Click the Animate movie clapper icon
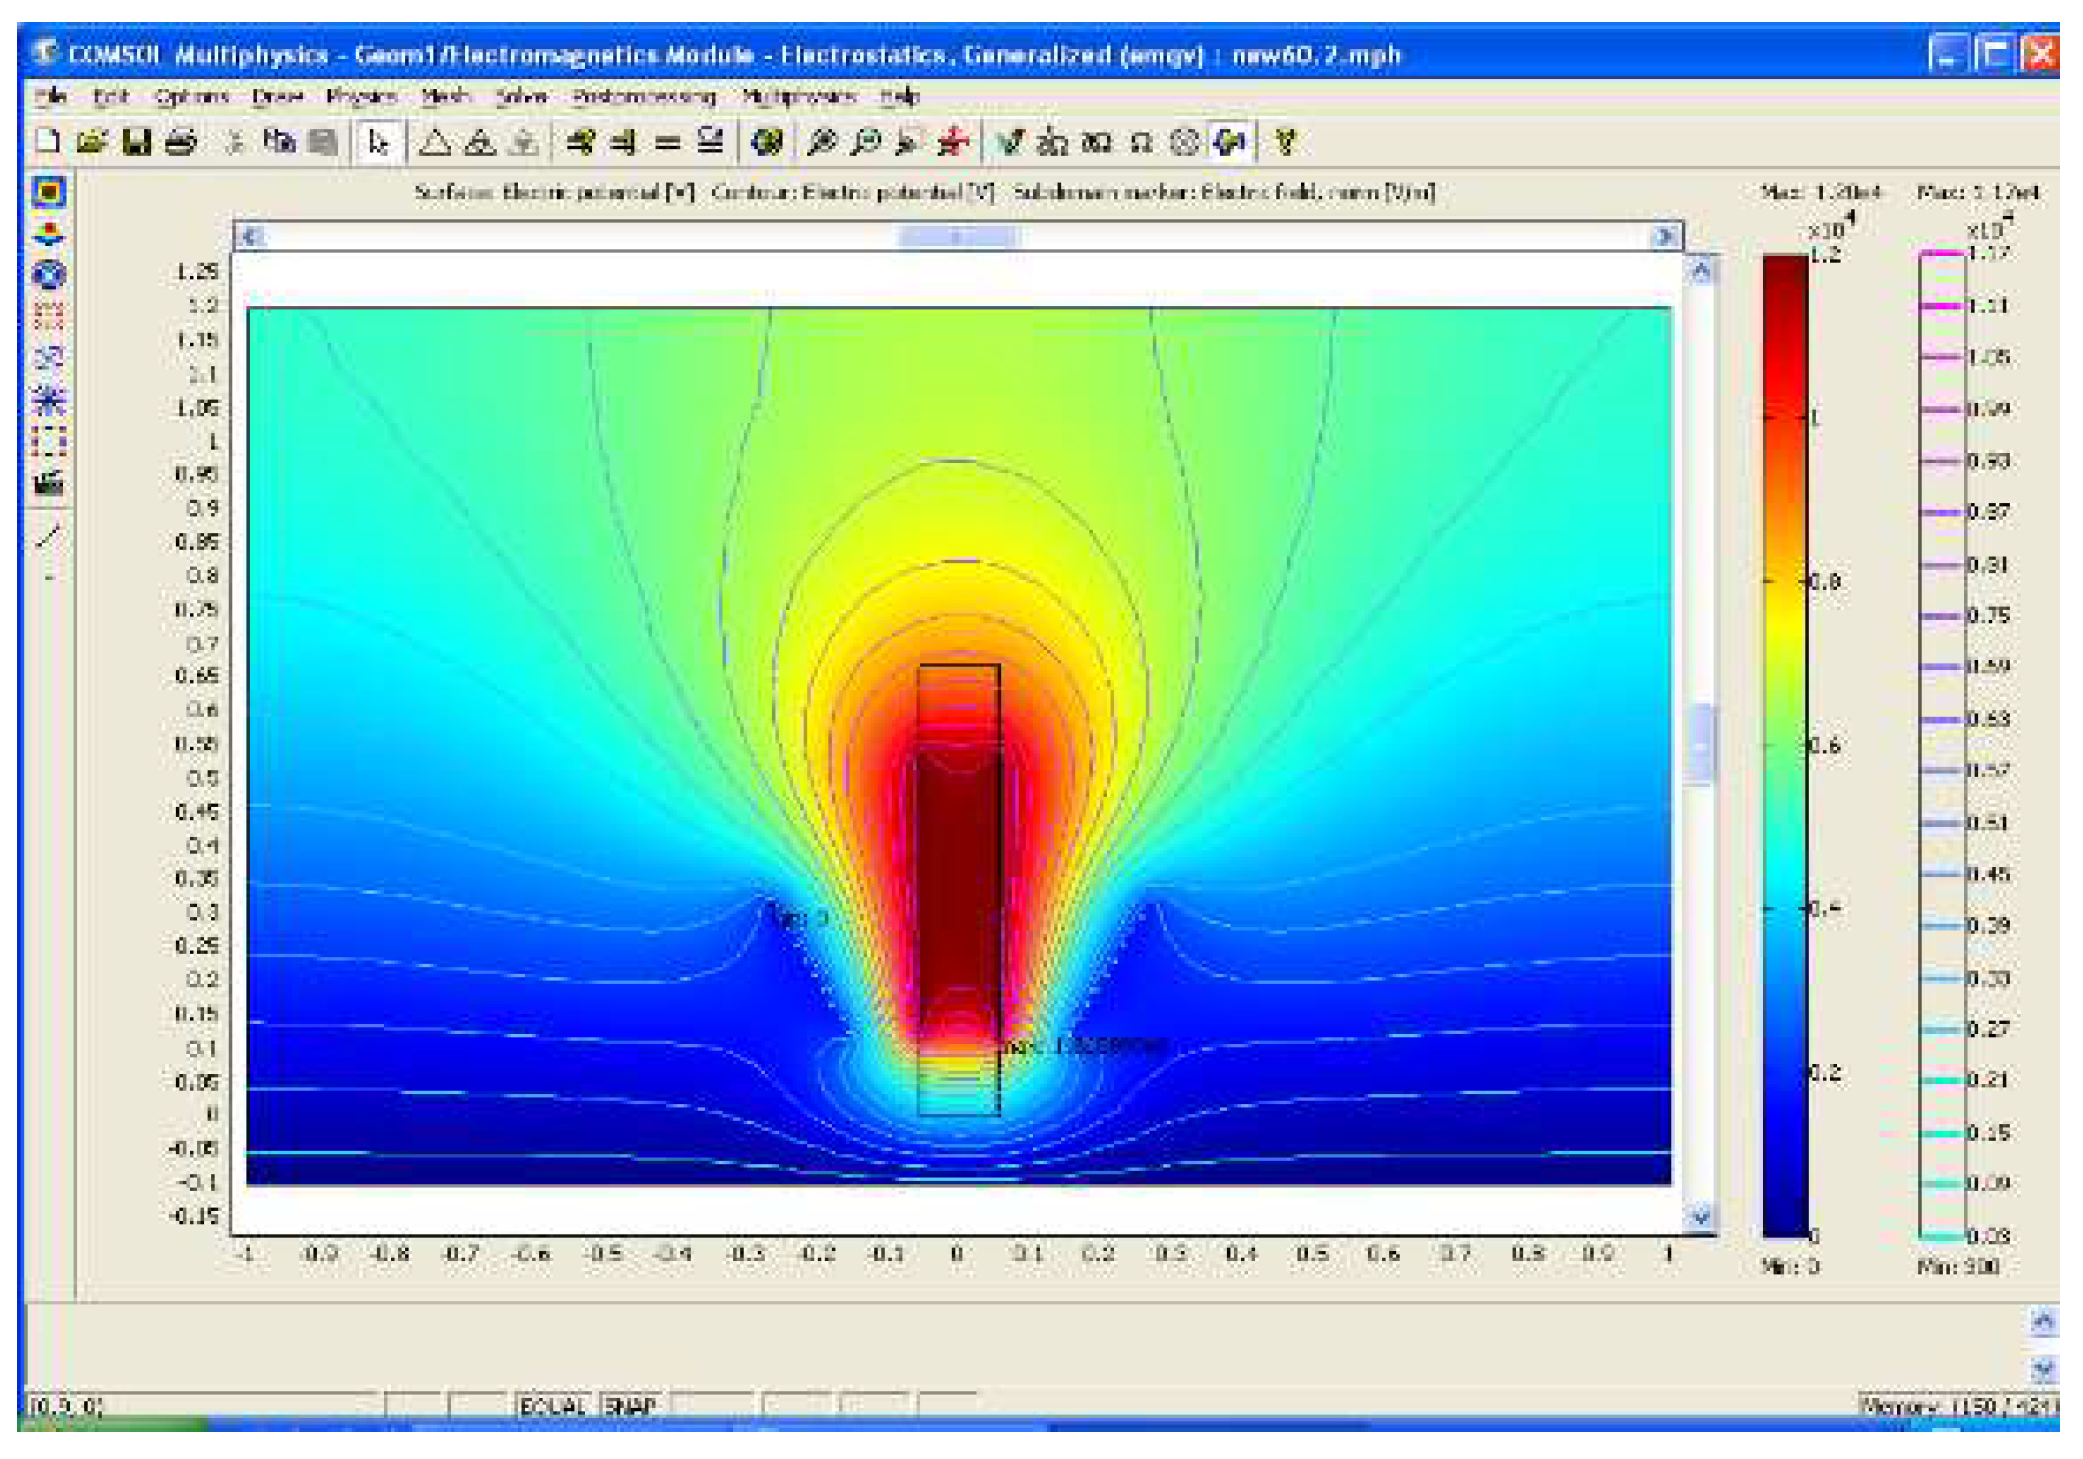Image resolution: width=2083 pixels, height=1459 pixels. click(x=49, y=484)
